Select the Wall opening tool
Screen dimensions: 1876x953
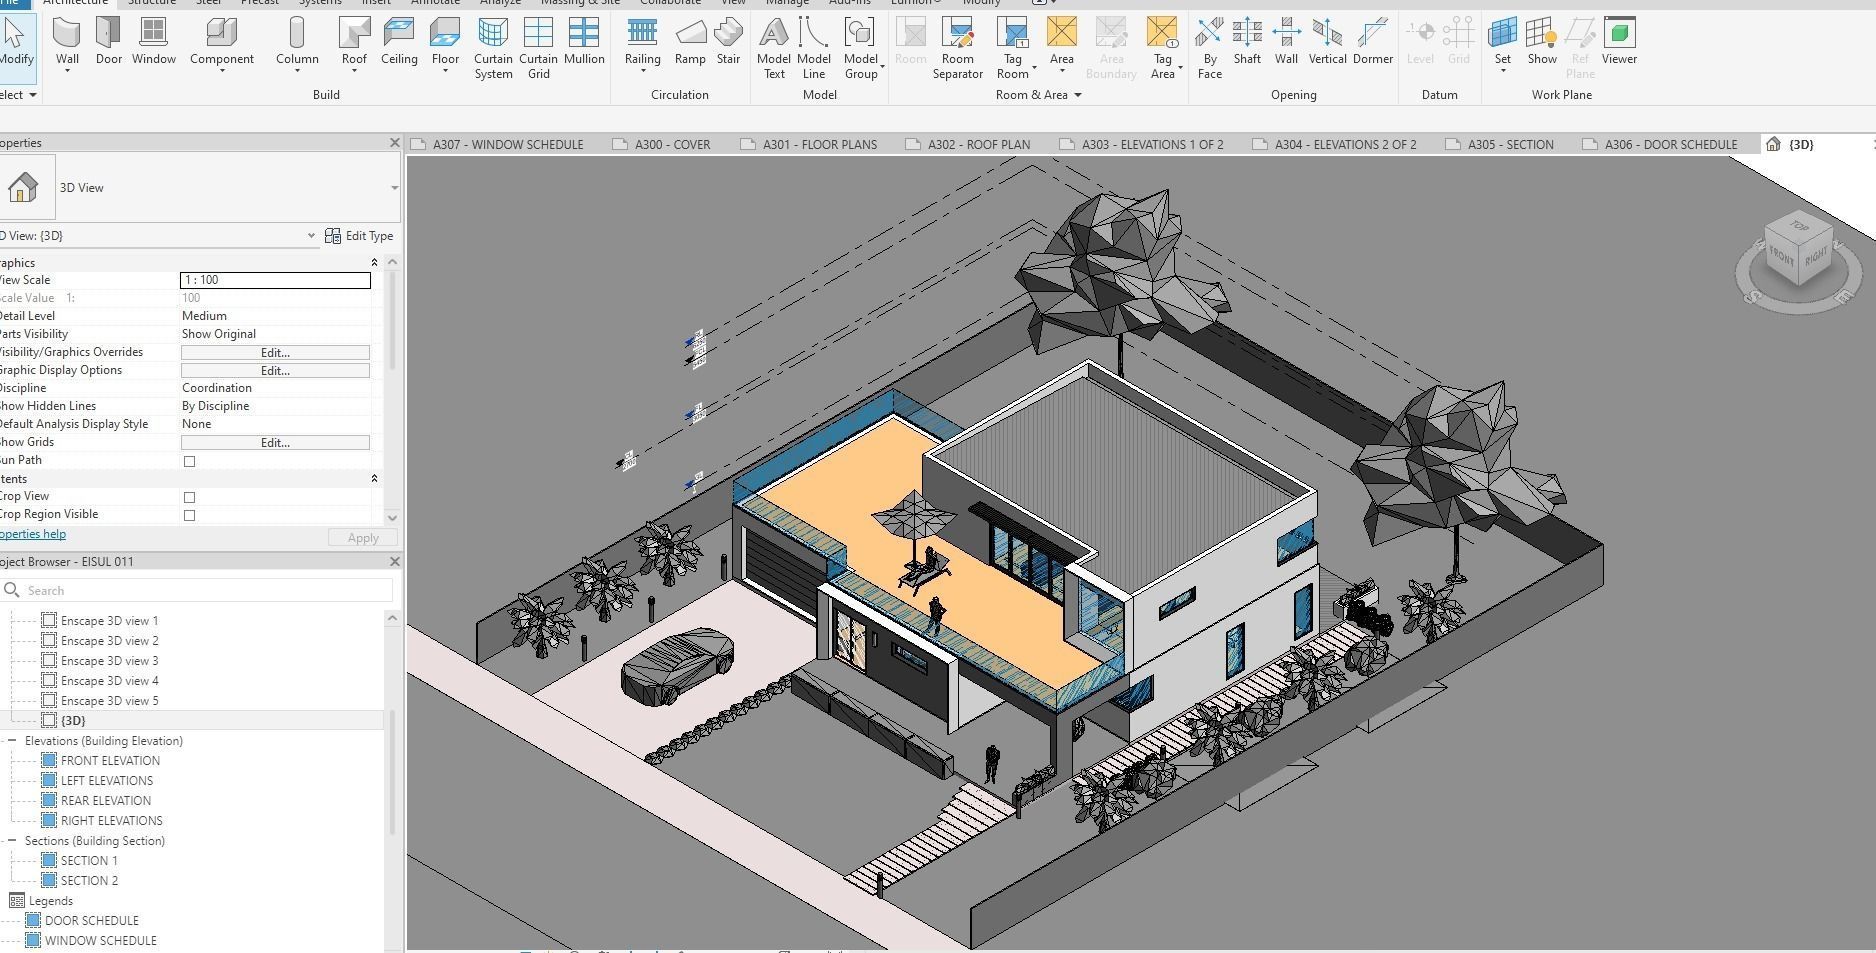tap(1286, 43)
